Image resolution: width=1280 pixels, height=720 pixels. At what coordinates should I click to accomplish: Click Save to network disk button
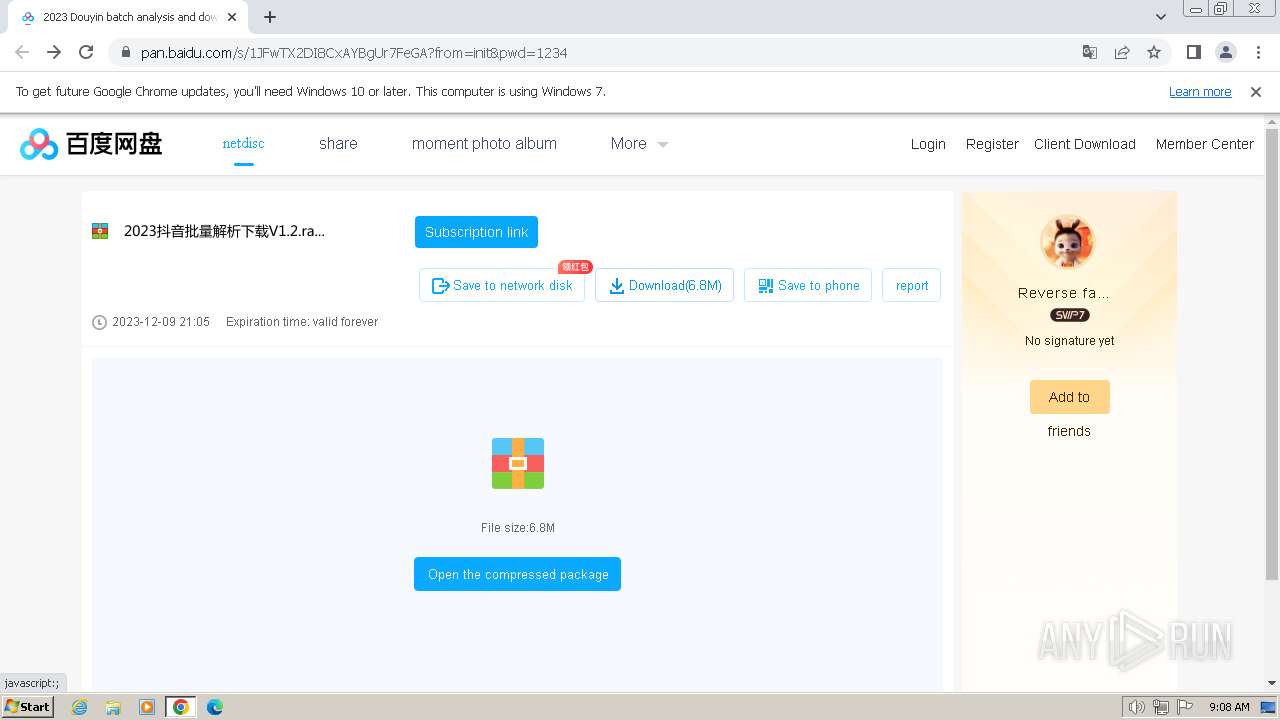[502, 285]
